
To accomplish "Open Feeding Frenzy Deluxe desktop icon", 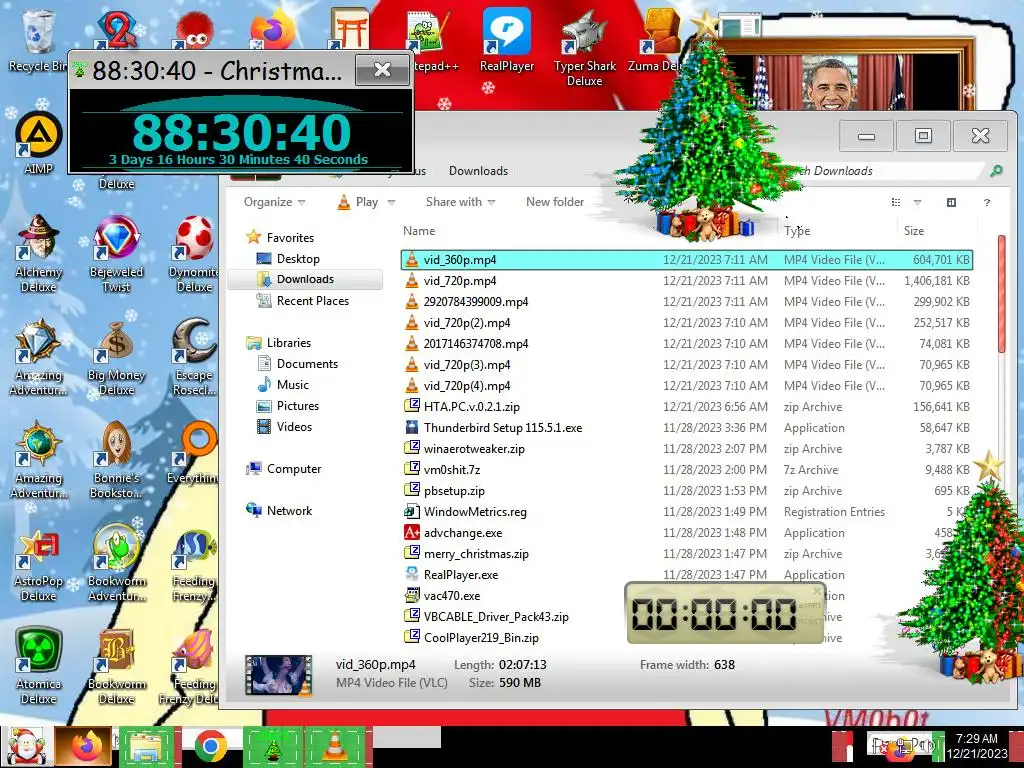I will point(189,666).
